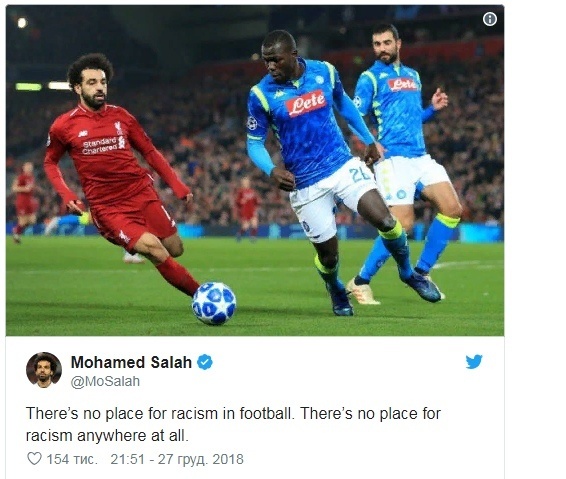The image size is (566, 479).
Task: Open Mohamed Salah's profile avatar
Action: pyautogui.click(x=44, y=370)
